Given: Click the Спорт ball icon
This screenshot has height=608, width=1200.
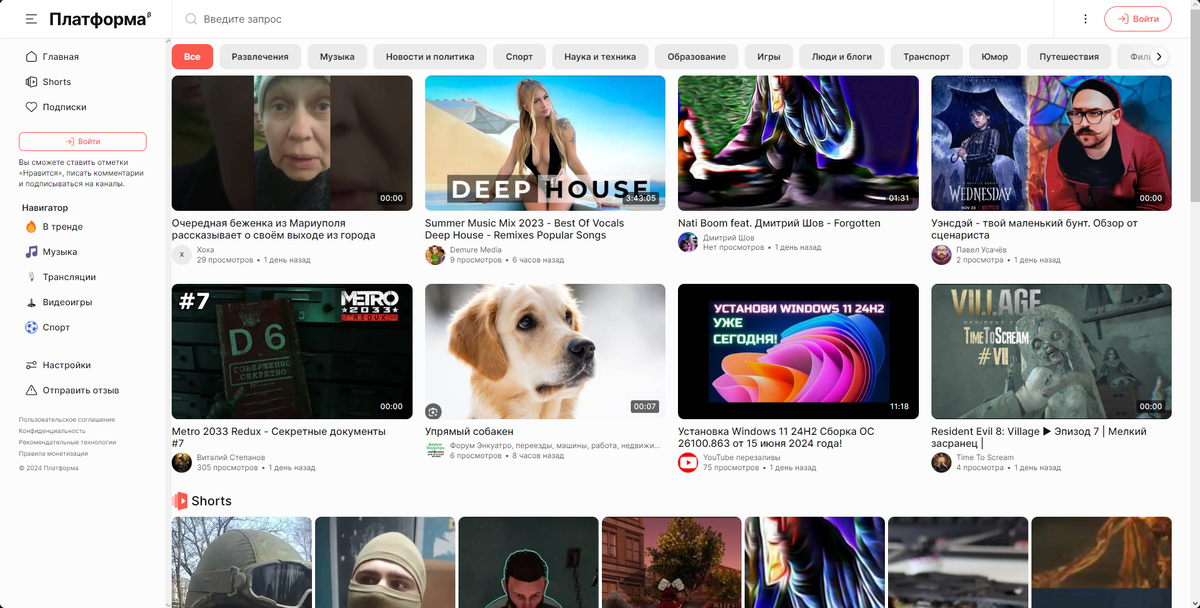Looking at the screenshot, I should (x=32, y=327).
